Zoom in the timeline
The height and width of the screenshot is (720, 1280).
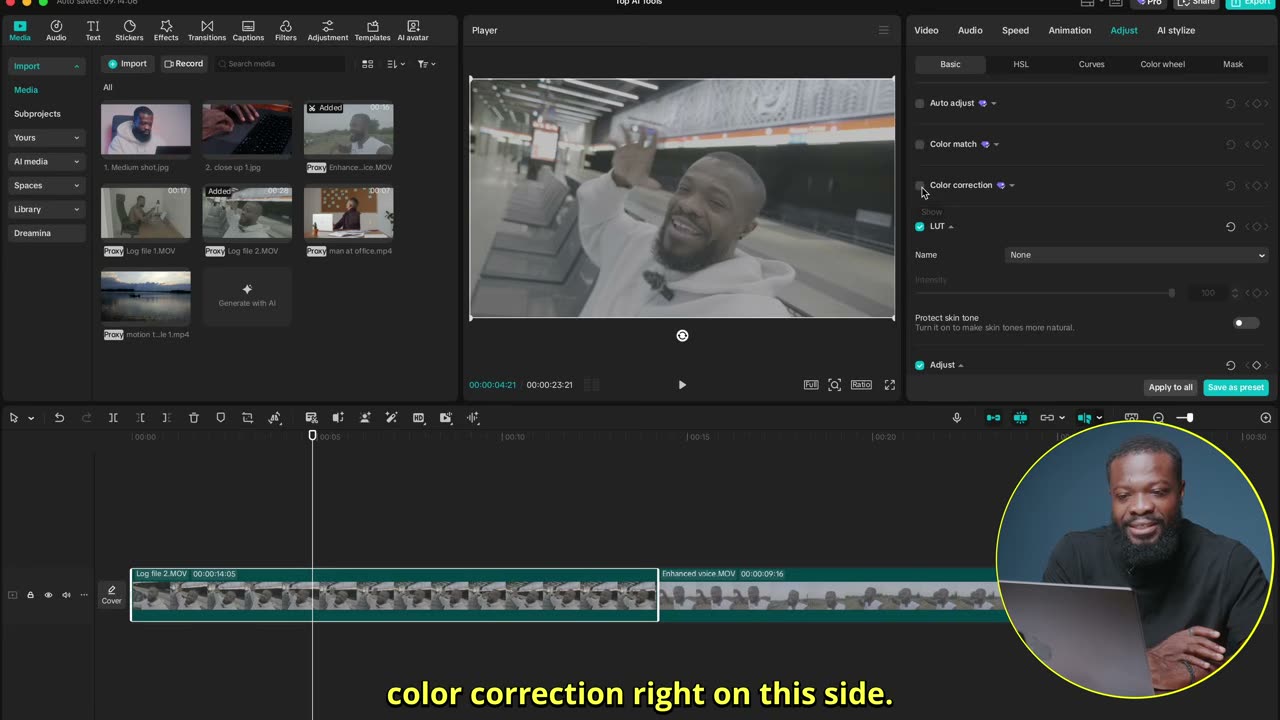[1266, 418]
